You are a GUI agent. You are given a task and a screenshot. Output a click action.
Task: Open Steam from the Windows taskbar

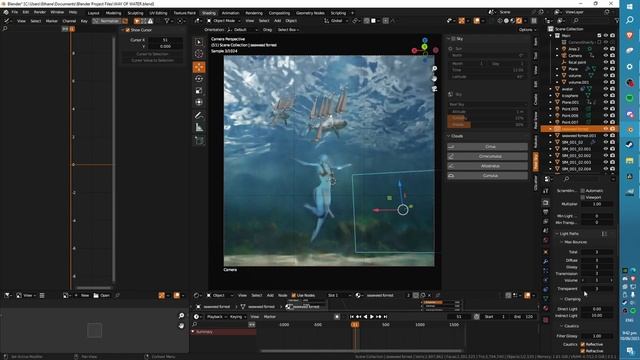coord(630,144)
